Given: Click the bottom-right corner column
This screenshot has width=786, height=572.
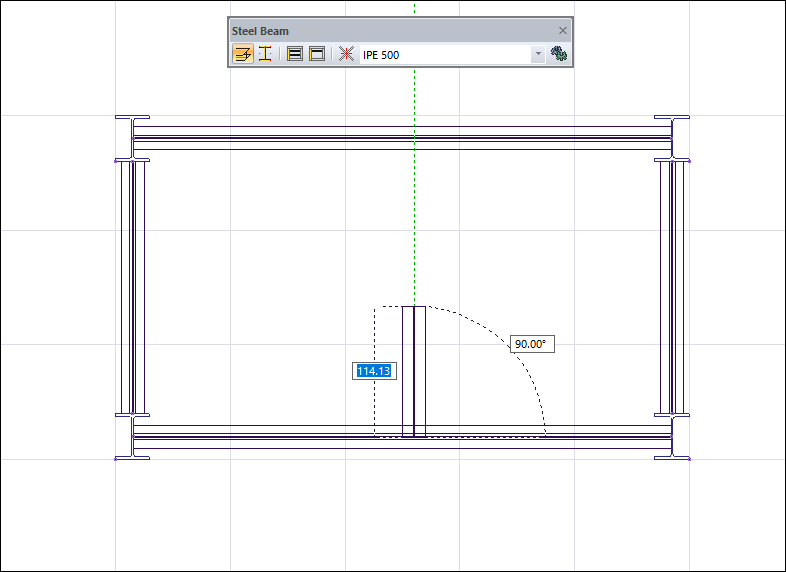Looking at the screenshot, I should [x=672, y=437].
